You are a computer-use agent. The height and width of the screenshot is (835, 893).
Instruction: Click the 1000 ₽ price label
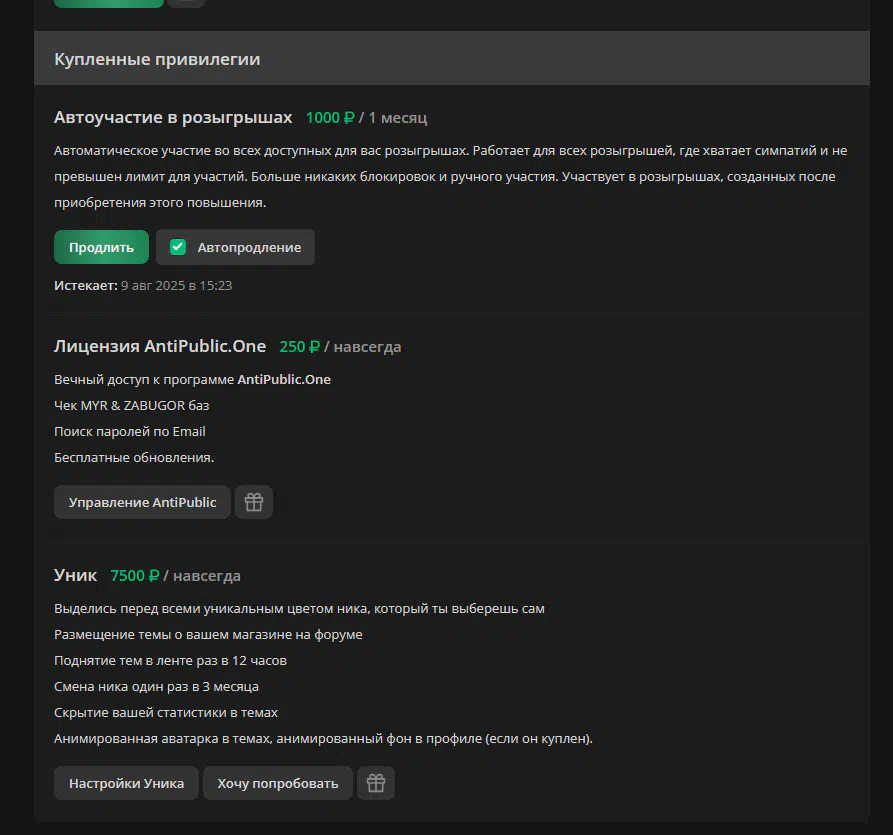pos(330,118)
